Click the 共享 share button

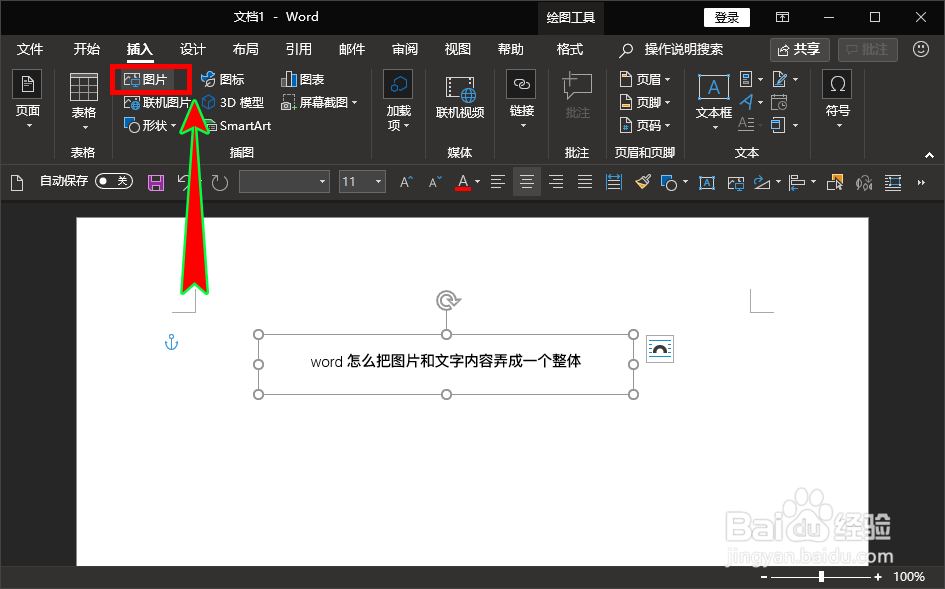pos(799,49)
